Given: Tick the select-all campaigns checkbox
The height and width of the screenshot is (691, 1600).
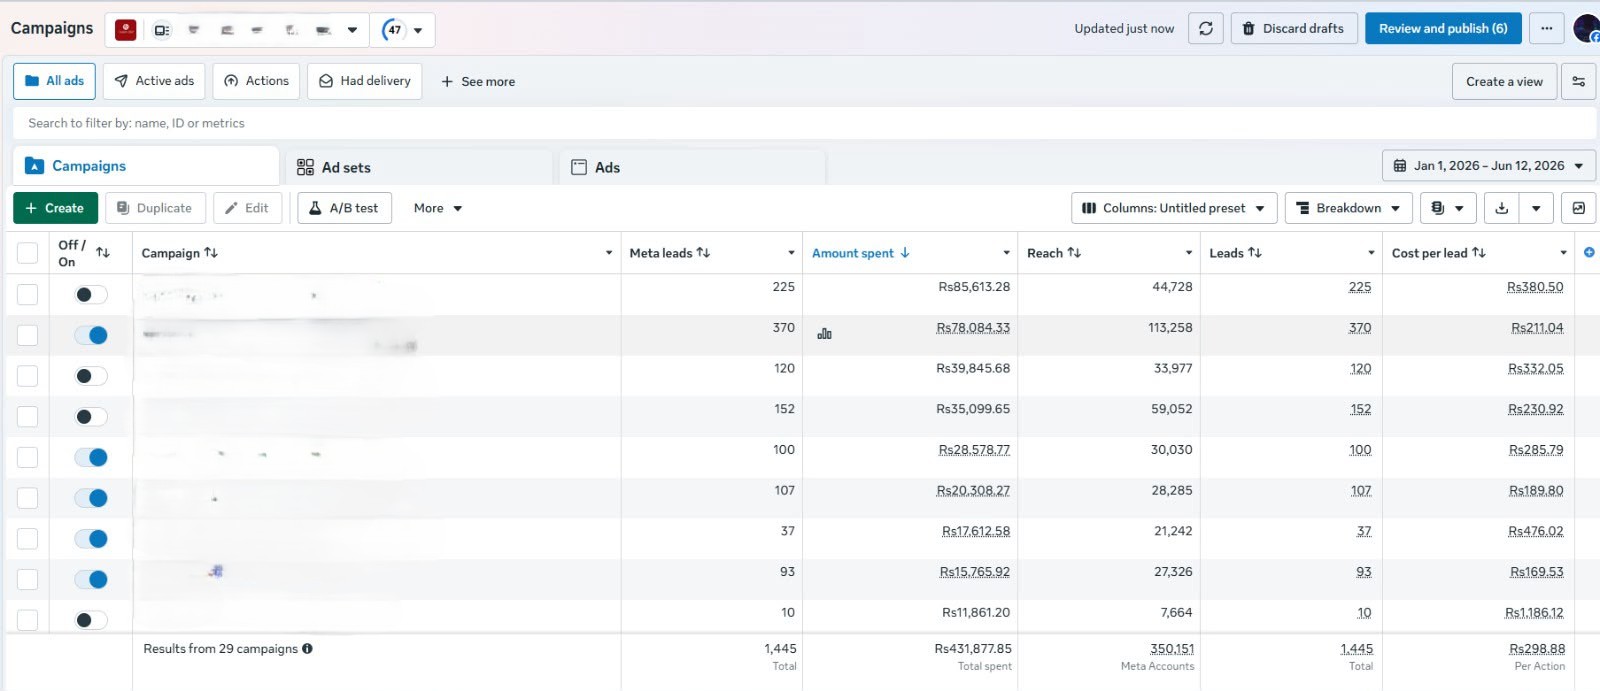Looking at the screenshot, I should pyautogui.click(x=28, y=254).
